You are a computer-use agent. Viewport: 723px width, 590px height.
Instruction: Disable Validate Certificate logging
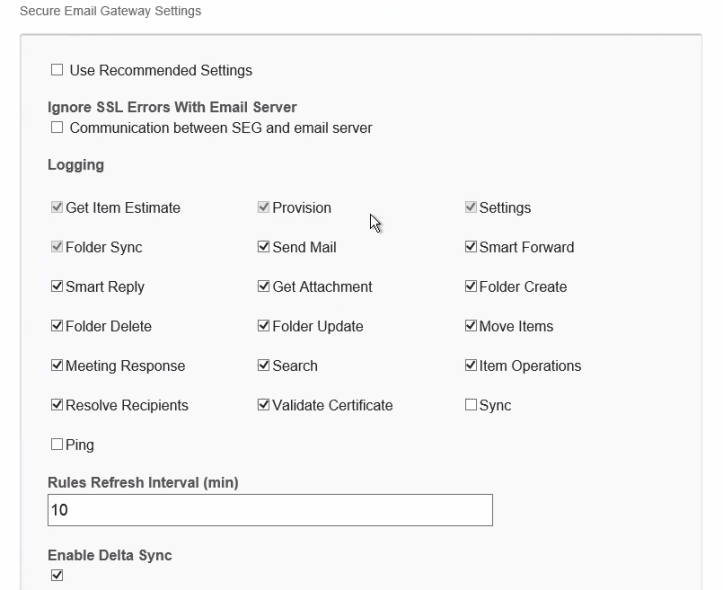(x=264, y=405)
